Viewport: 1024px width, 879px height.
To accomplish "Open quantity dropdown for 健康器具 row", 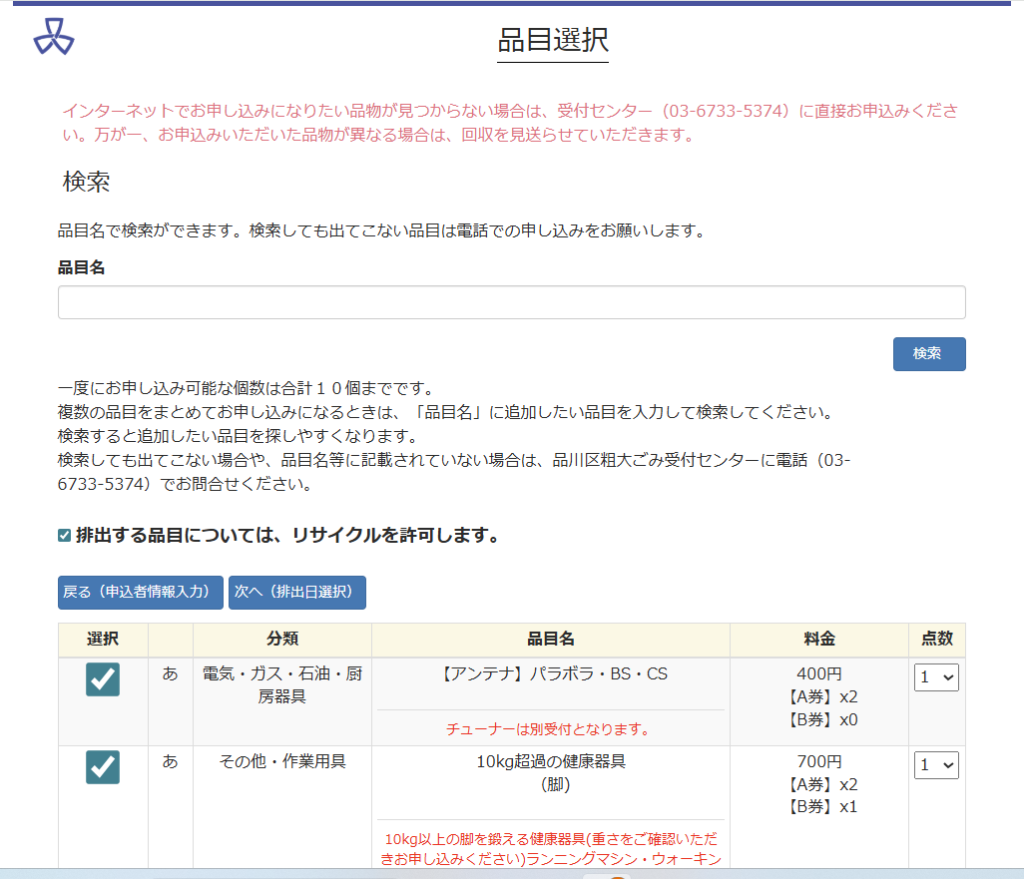I will pos(936,765).
